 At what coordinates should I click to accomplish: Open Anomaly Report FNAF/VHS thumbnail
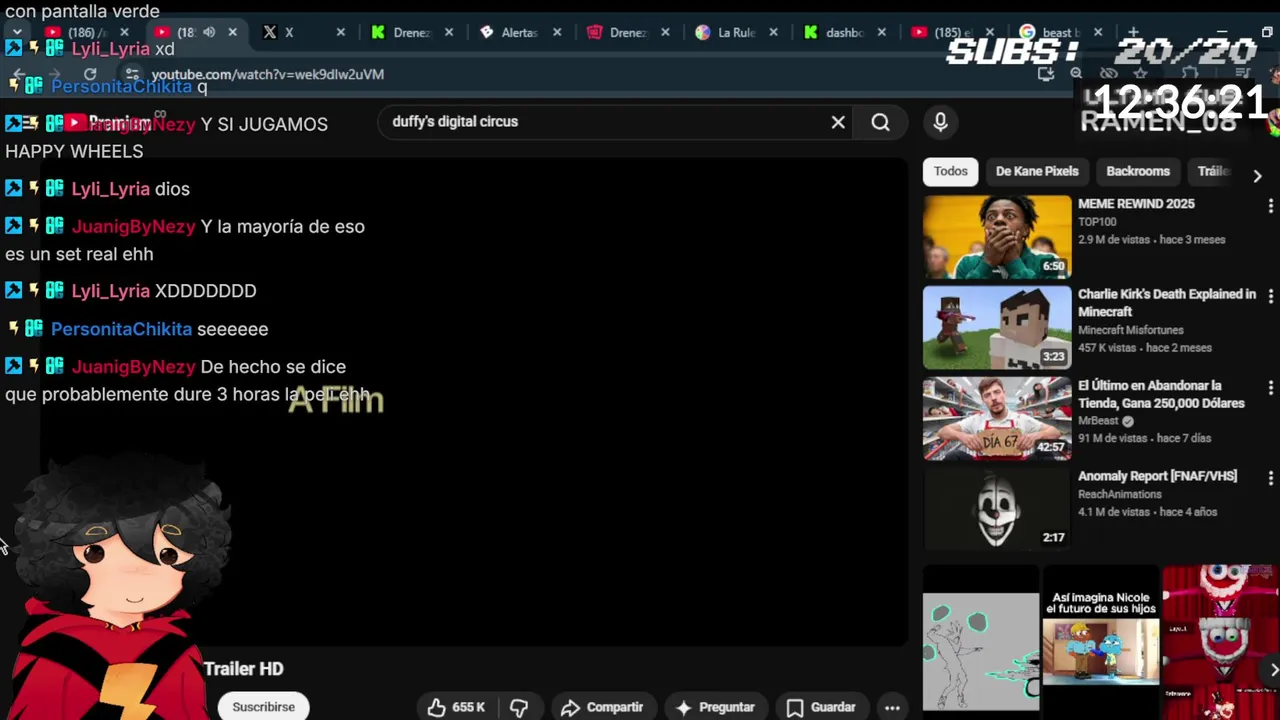point(997,510)
